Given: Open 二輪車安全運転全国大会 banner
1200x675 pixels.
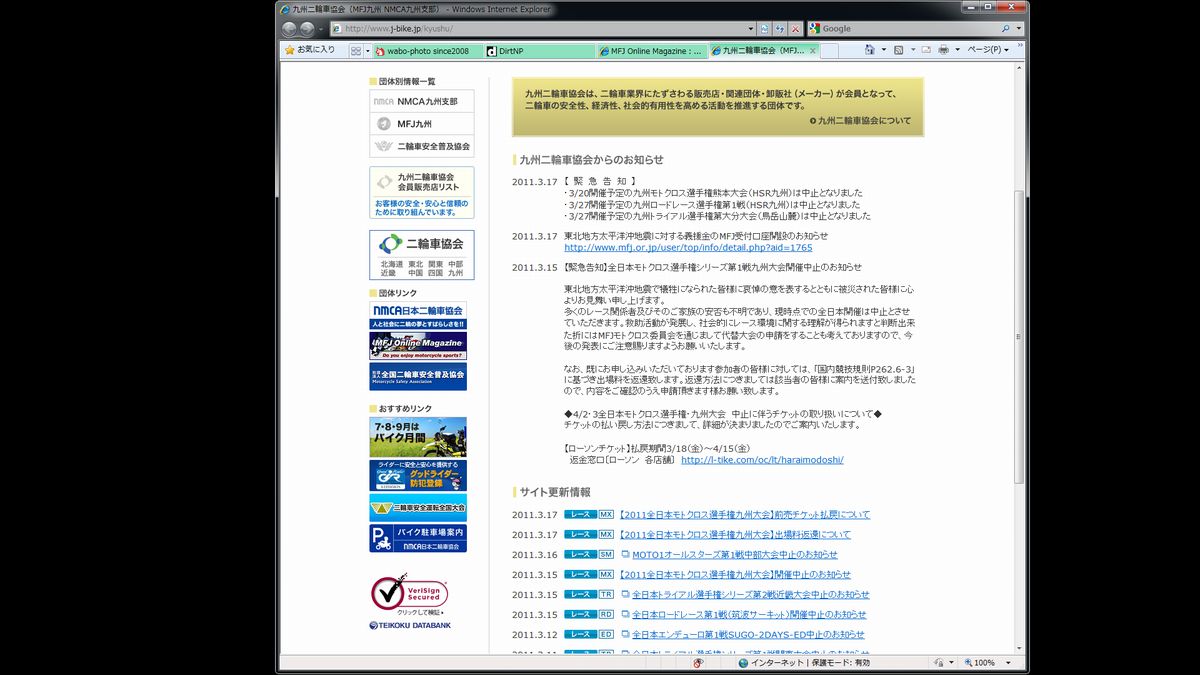Looking at the screenshot, I should [x=418, y=507].
